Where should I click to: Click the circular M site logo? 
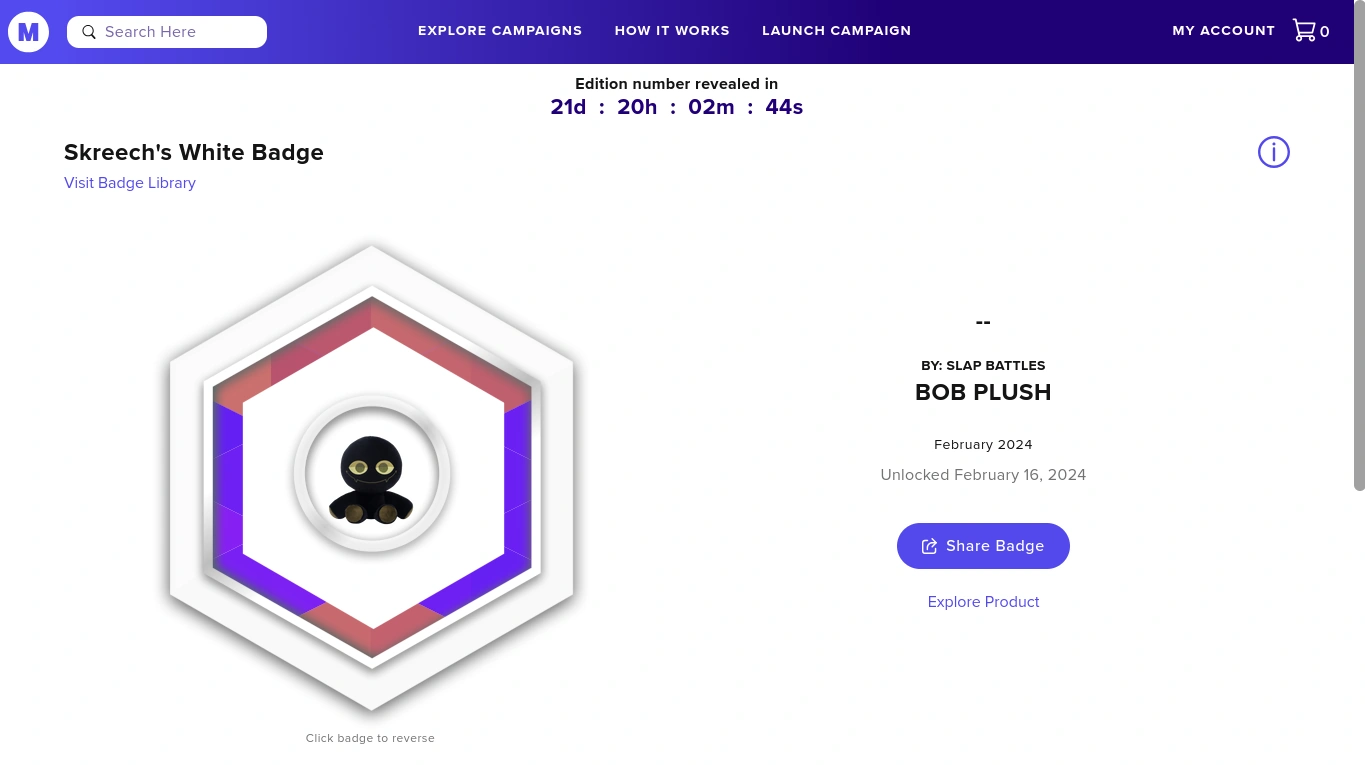click(x=27, y=31)
